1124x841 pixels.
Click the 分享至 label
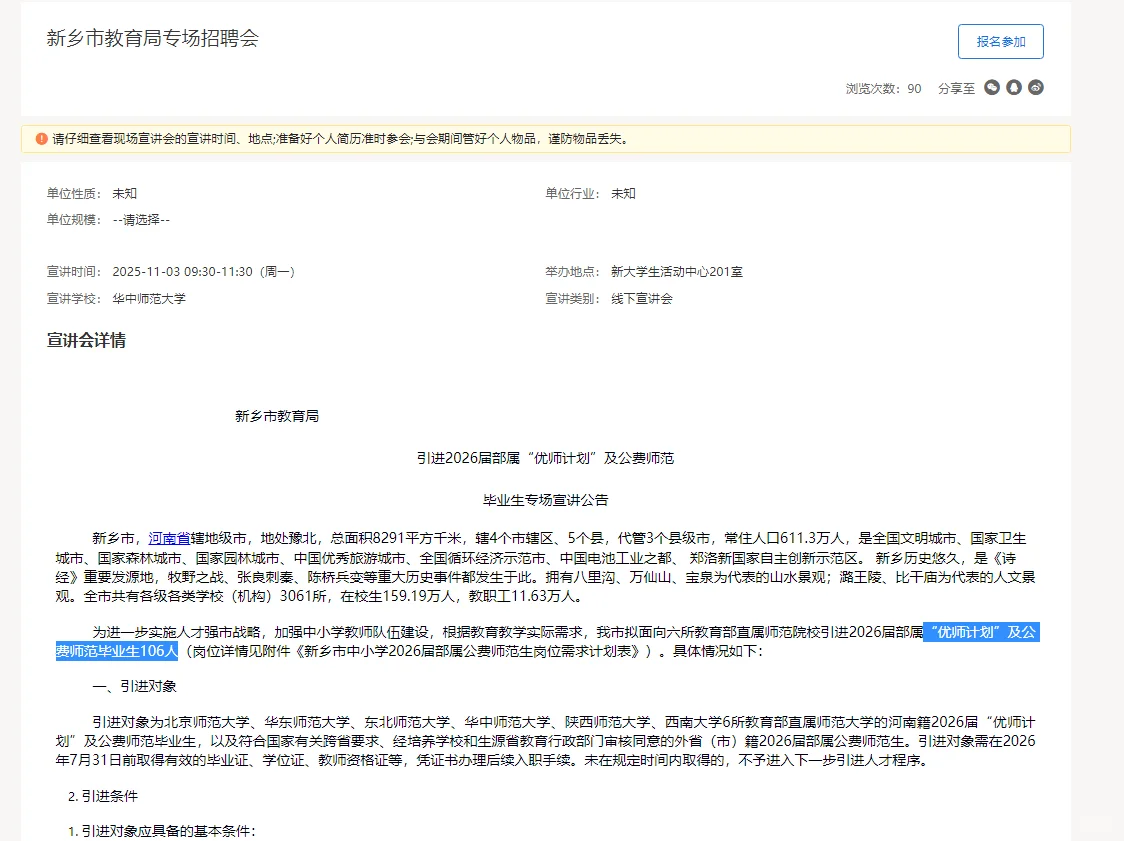coord(956,89)
